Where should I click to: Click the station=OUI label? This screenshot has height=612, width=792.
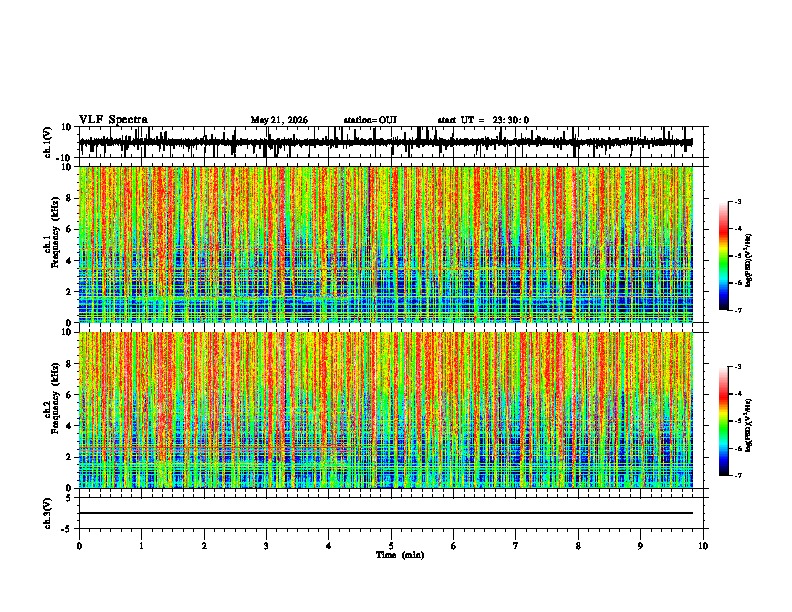(x=370, y=120)
